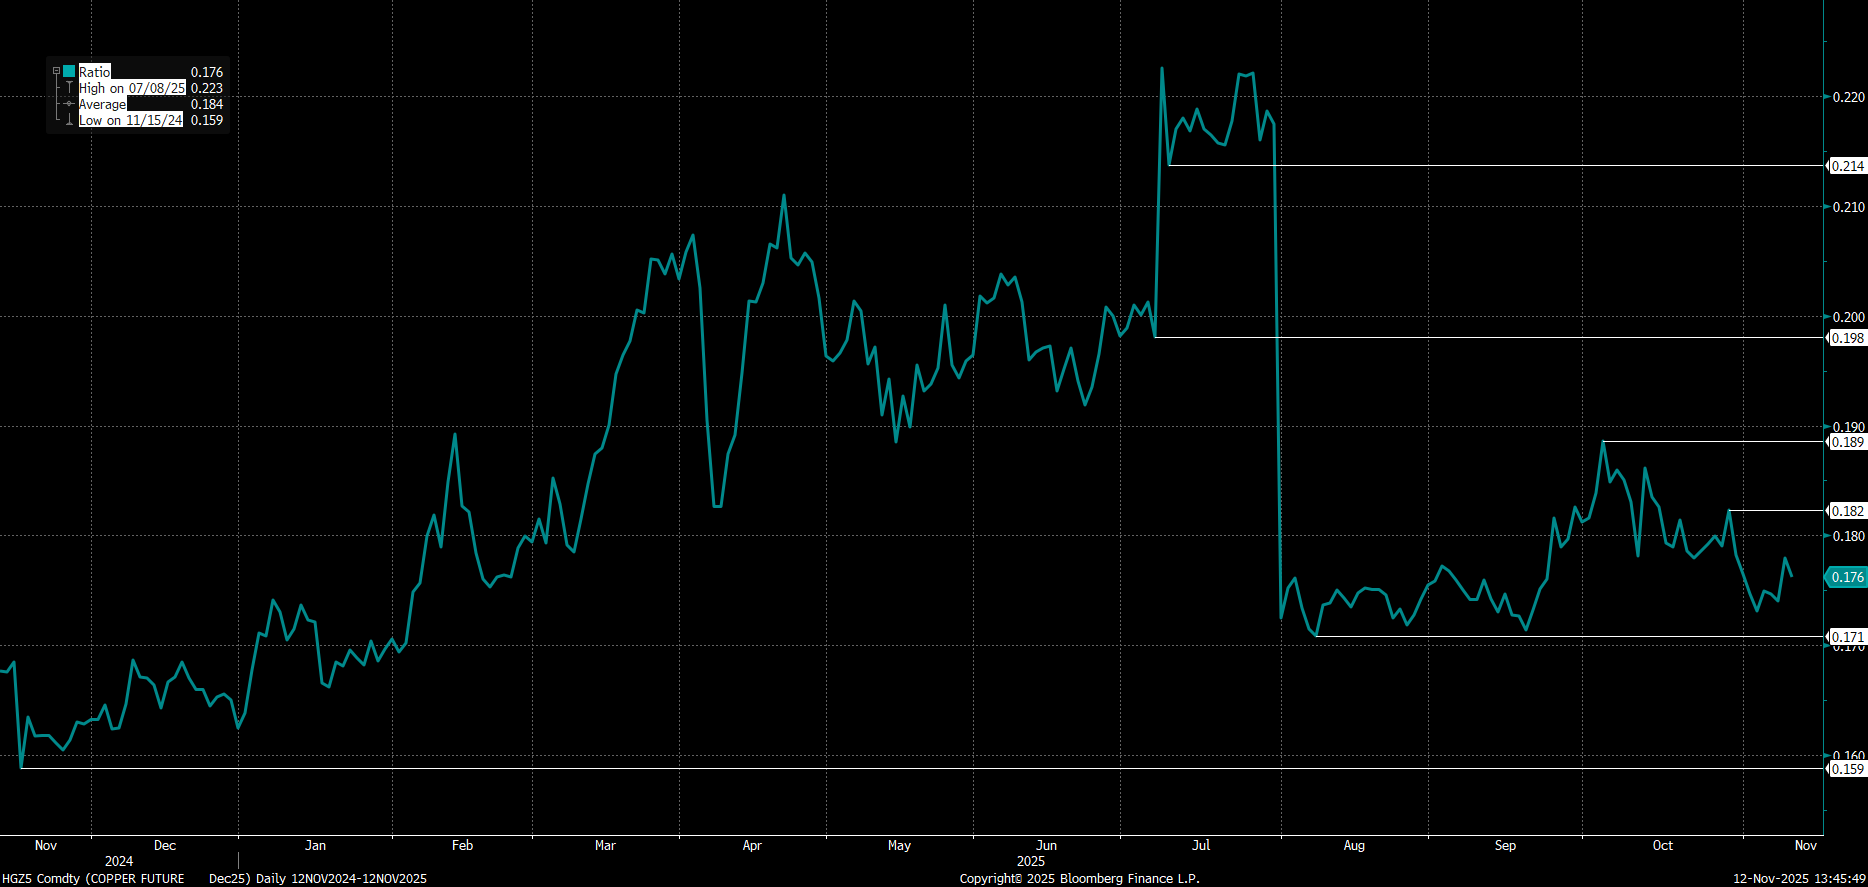1868x887 pixels.
Task: Click the Average marker icon in legend
Action: [x=69, y=104]
